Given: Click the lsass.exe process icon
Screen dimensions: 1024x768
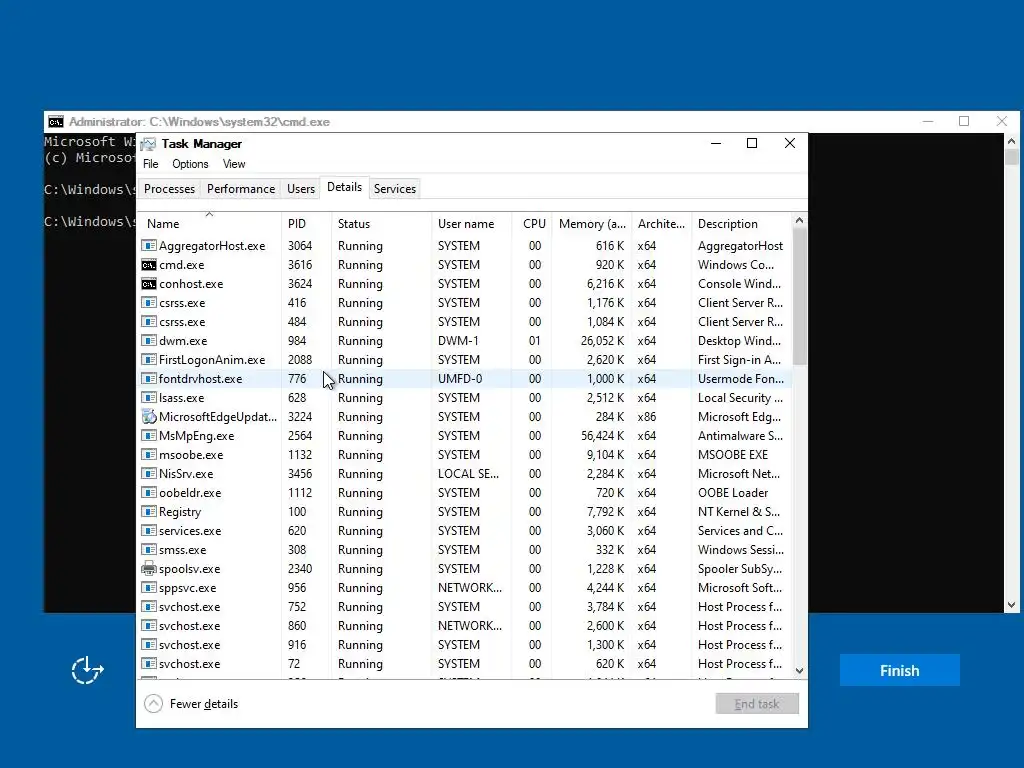Looking at the screenshot, I should [149, 397].
